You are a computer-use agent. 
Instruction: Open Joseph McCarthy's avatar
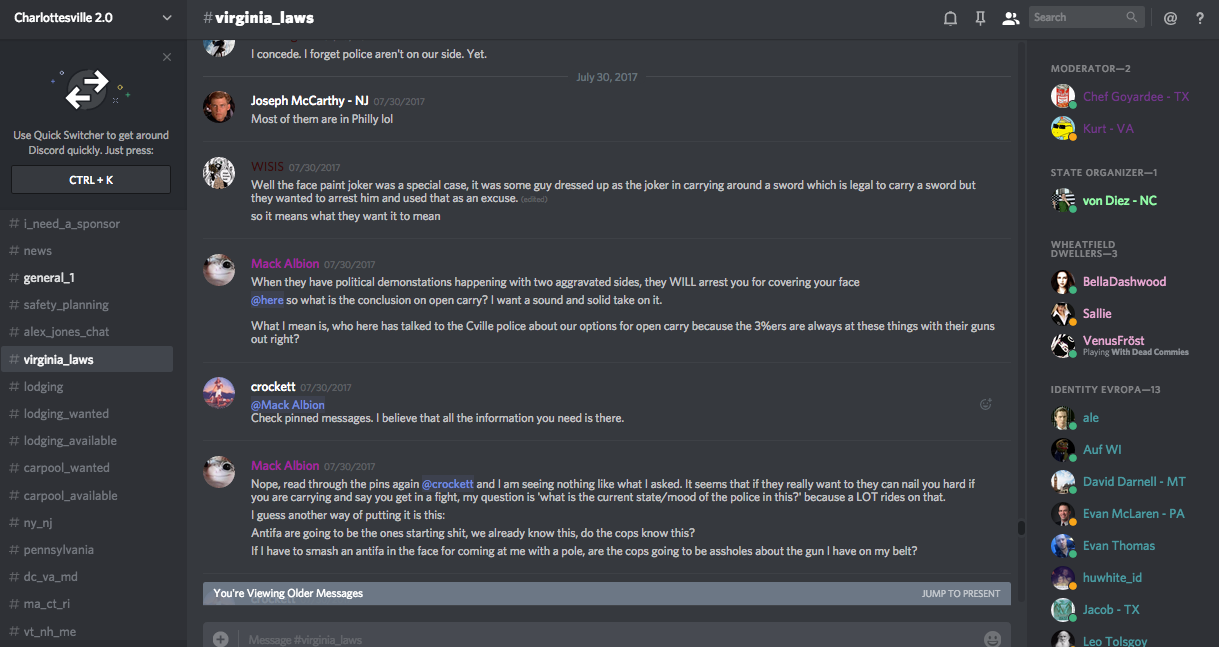219,107
